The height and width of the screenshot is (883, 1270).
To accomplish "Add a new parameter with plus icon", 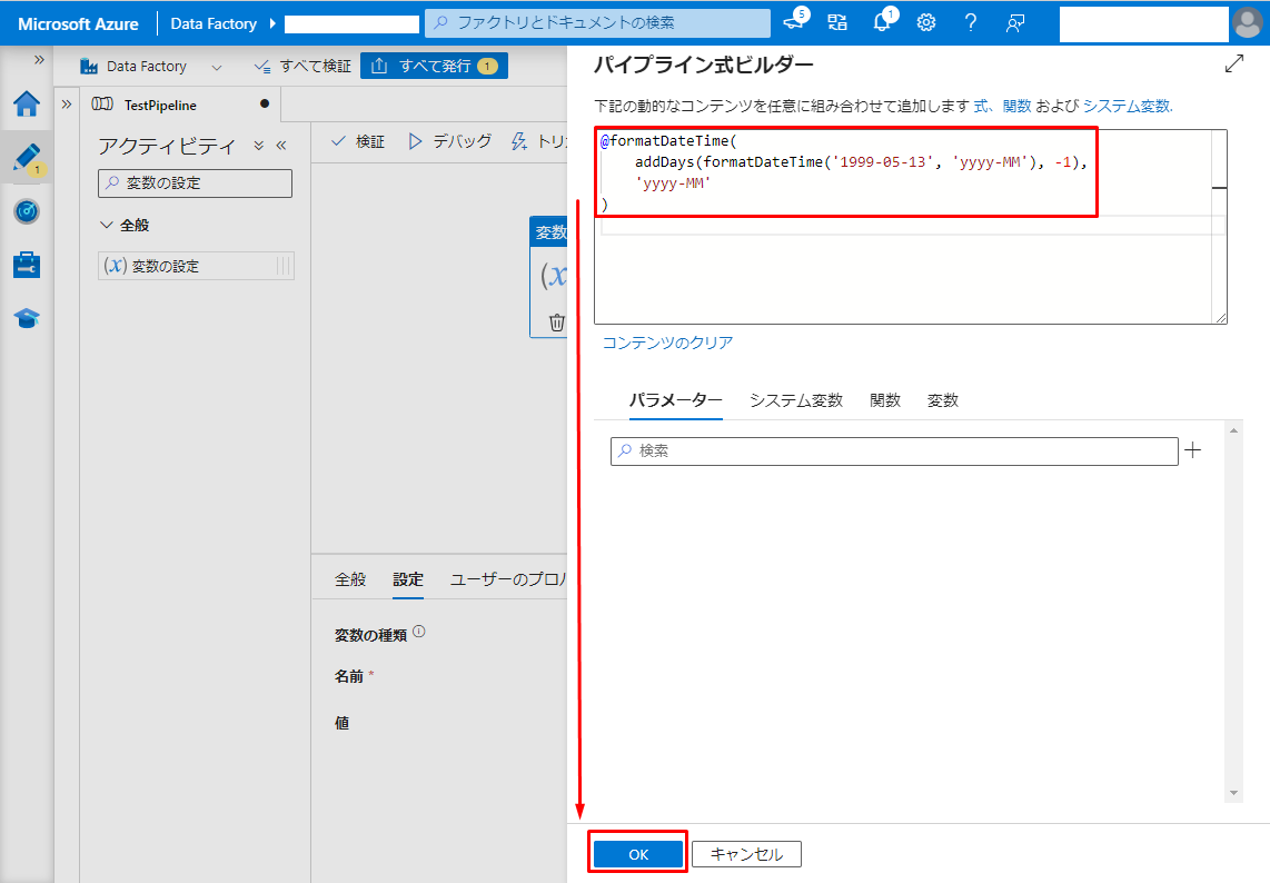I will [x=1192, y=450].
